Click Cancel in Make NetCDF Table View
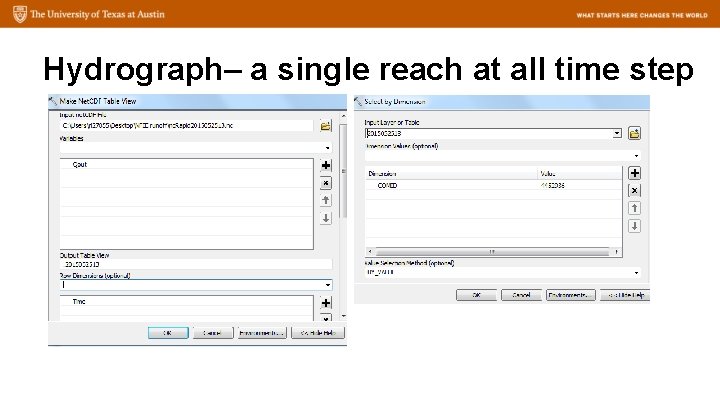The width and height of the screenshot is (720, 405). (x=213, y=333)
